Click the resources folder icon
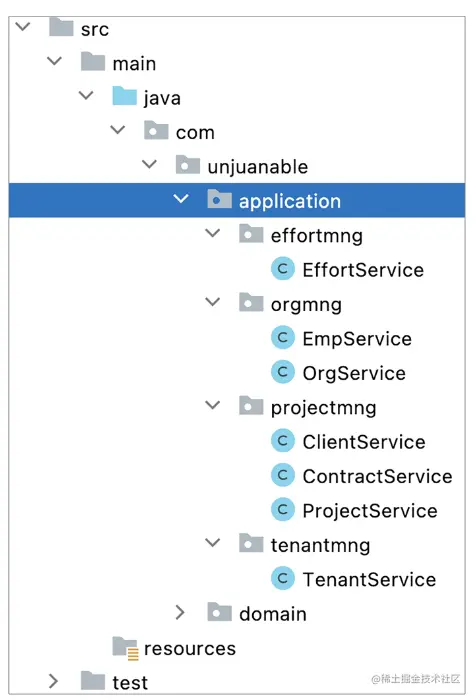This screenshot has height=700, width=476. pyautogui.click(x=125, y=648)
